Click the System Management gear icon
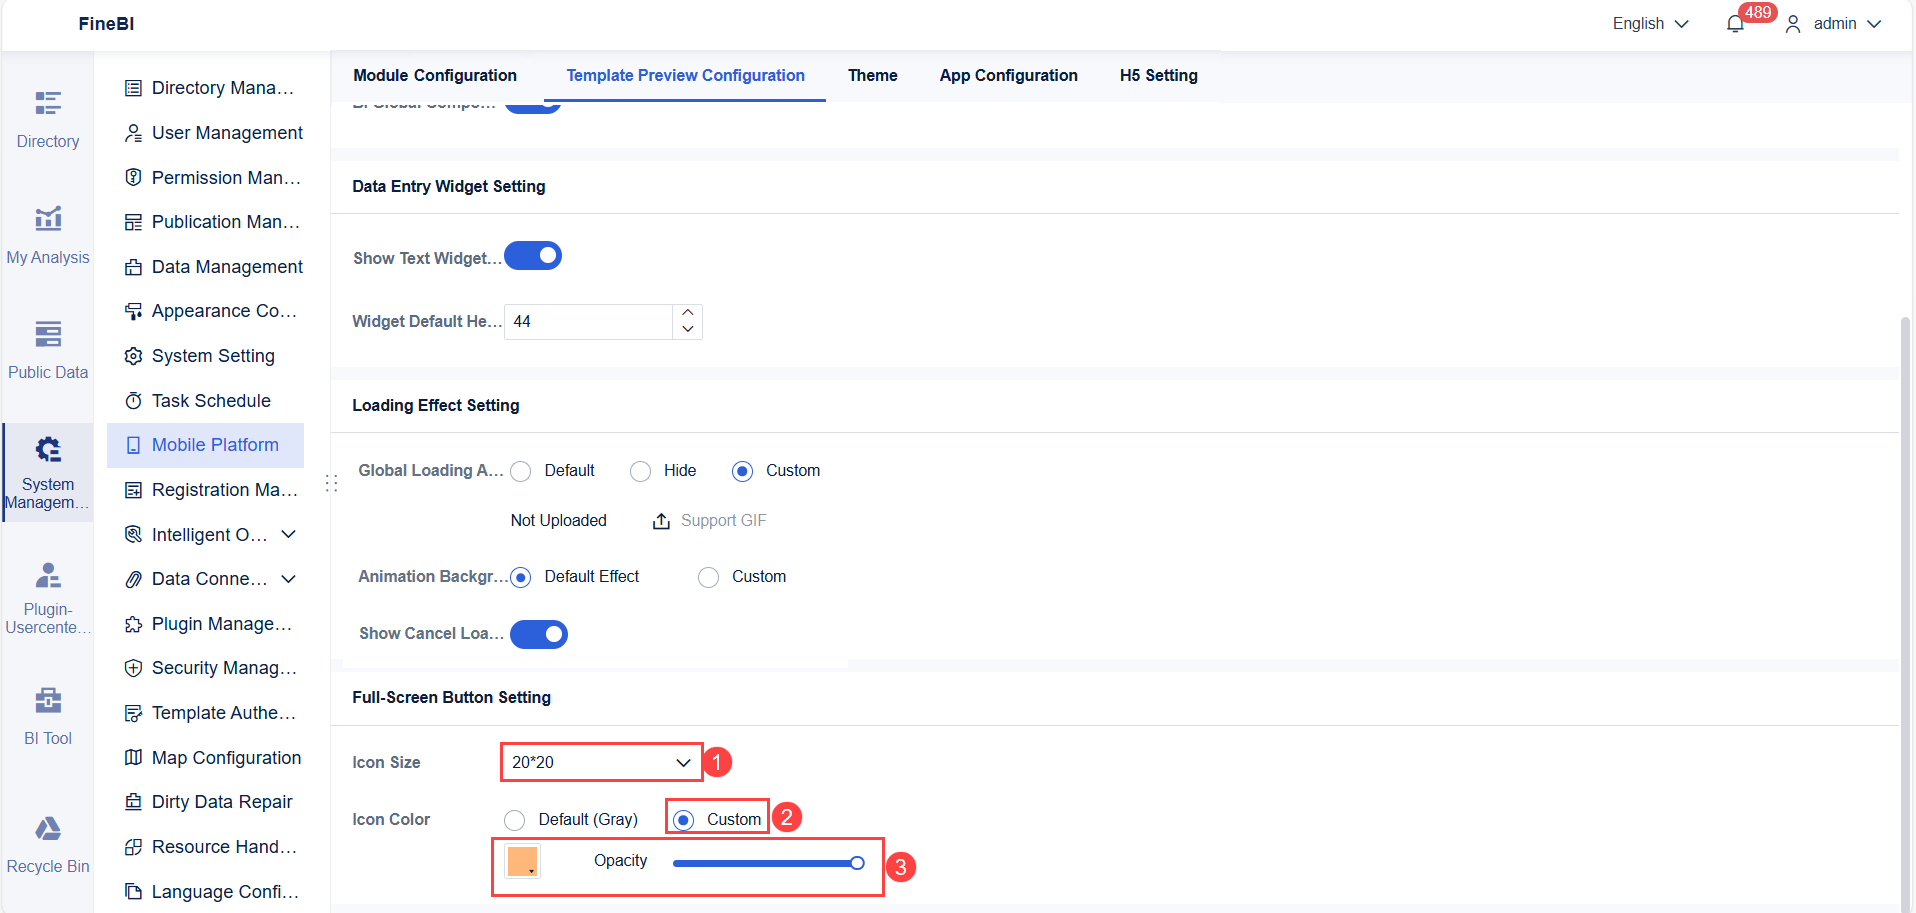The height and width of the screenshot is (913, 1916). click(47, 449)
